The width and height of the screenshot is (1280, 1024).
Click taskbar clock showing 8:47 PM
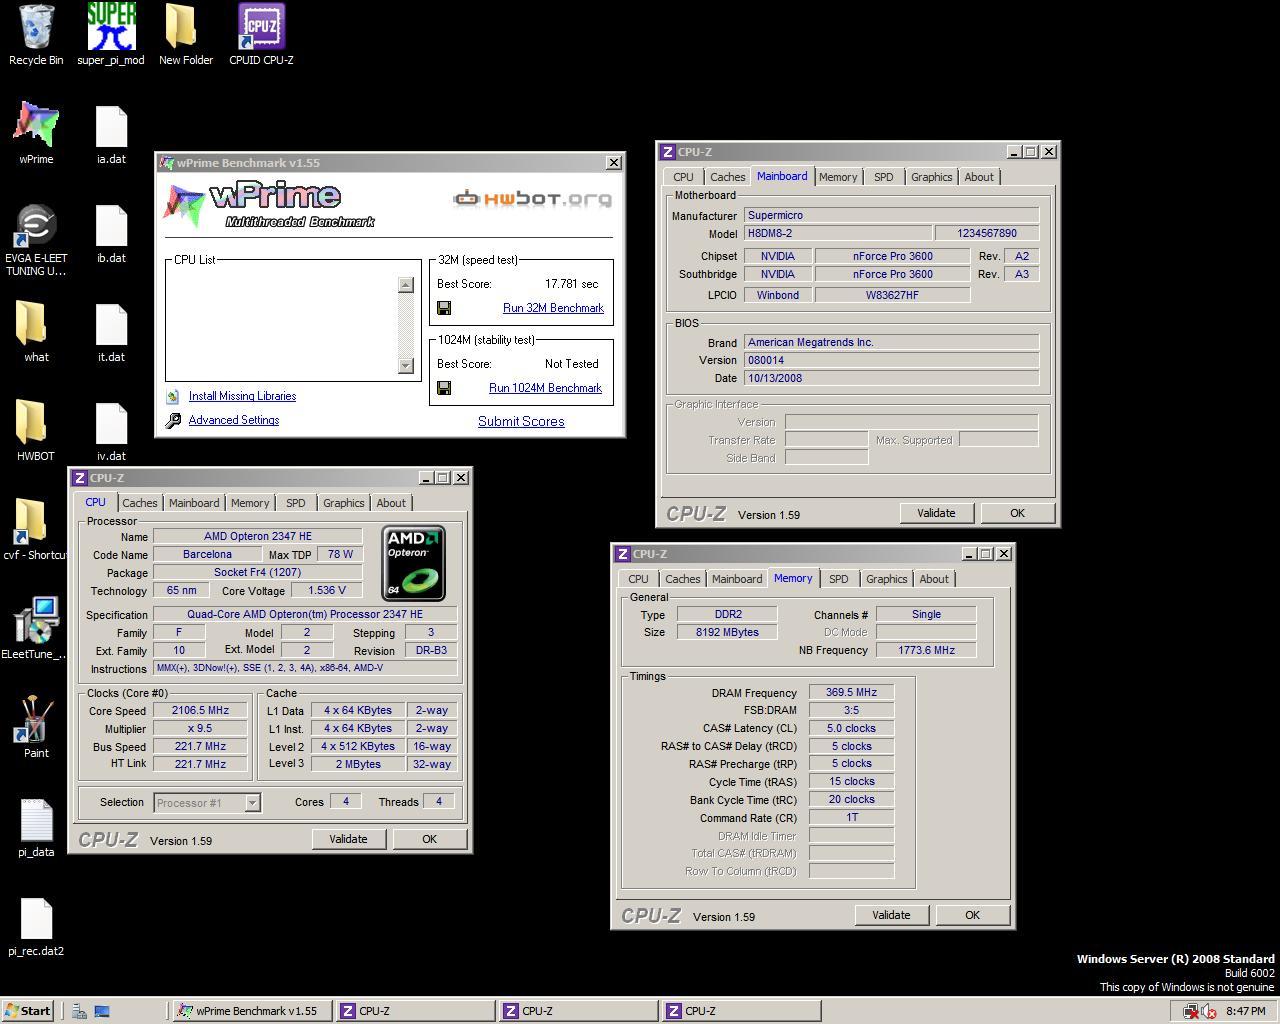pyautogui.click(x=1245, y=1011)
